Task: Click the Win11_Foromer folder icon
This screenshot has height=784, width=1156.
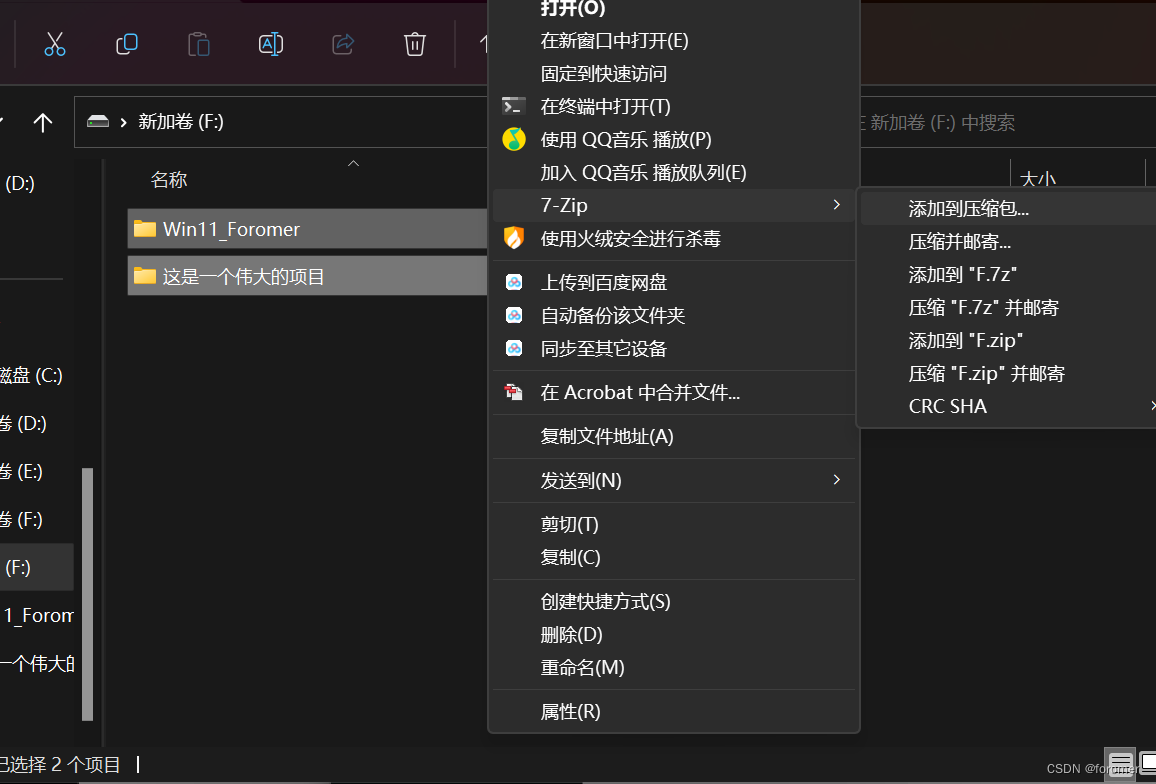Action: coord(144,229)
